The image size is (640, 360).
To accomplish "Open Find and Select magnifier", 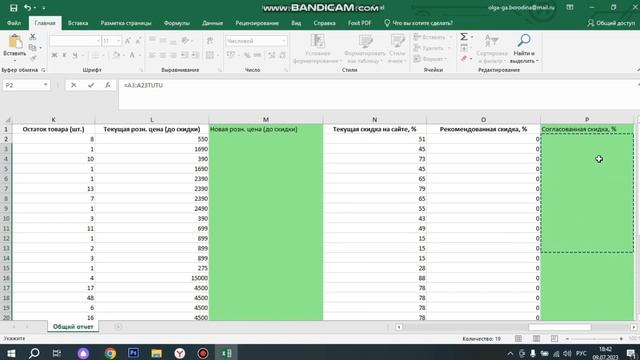I will [524, 41].
